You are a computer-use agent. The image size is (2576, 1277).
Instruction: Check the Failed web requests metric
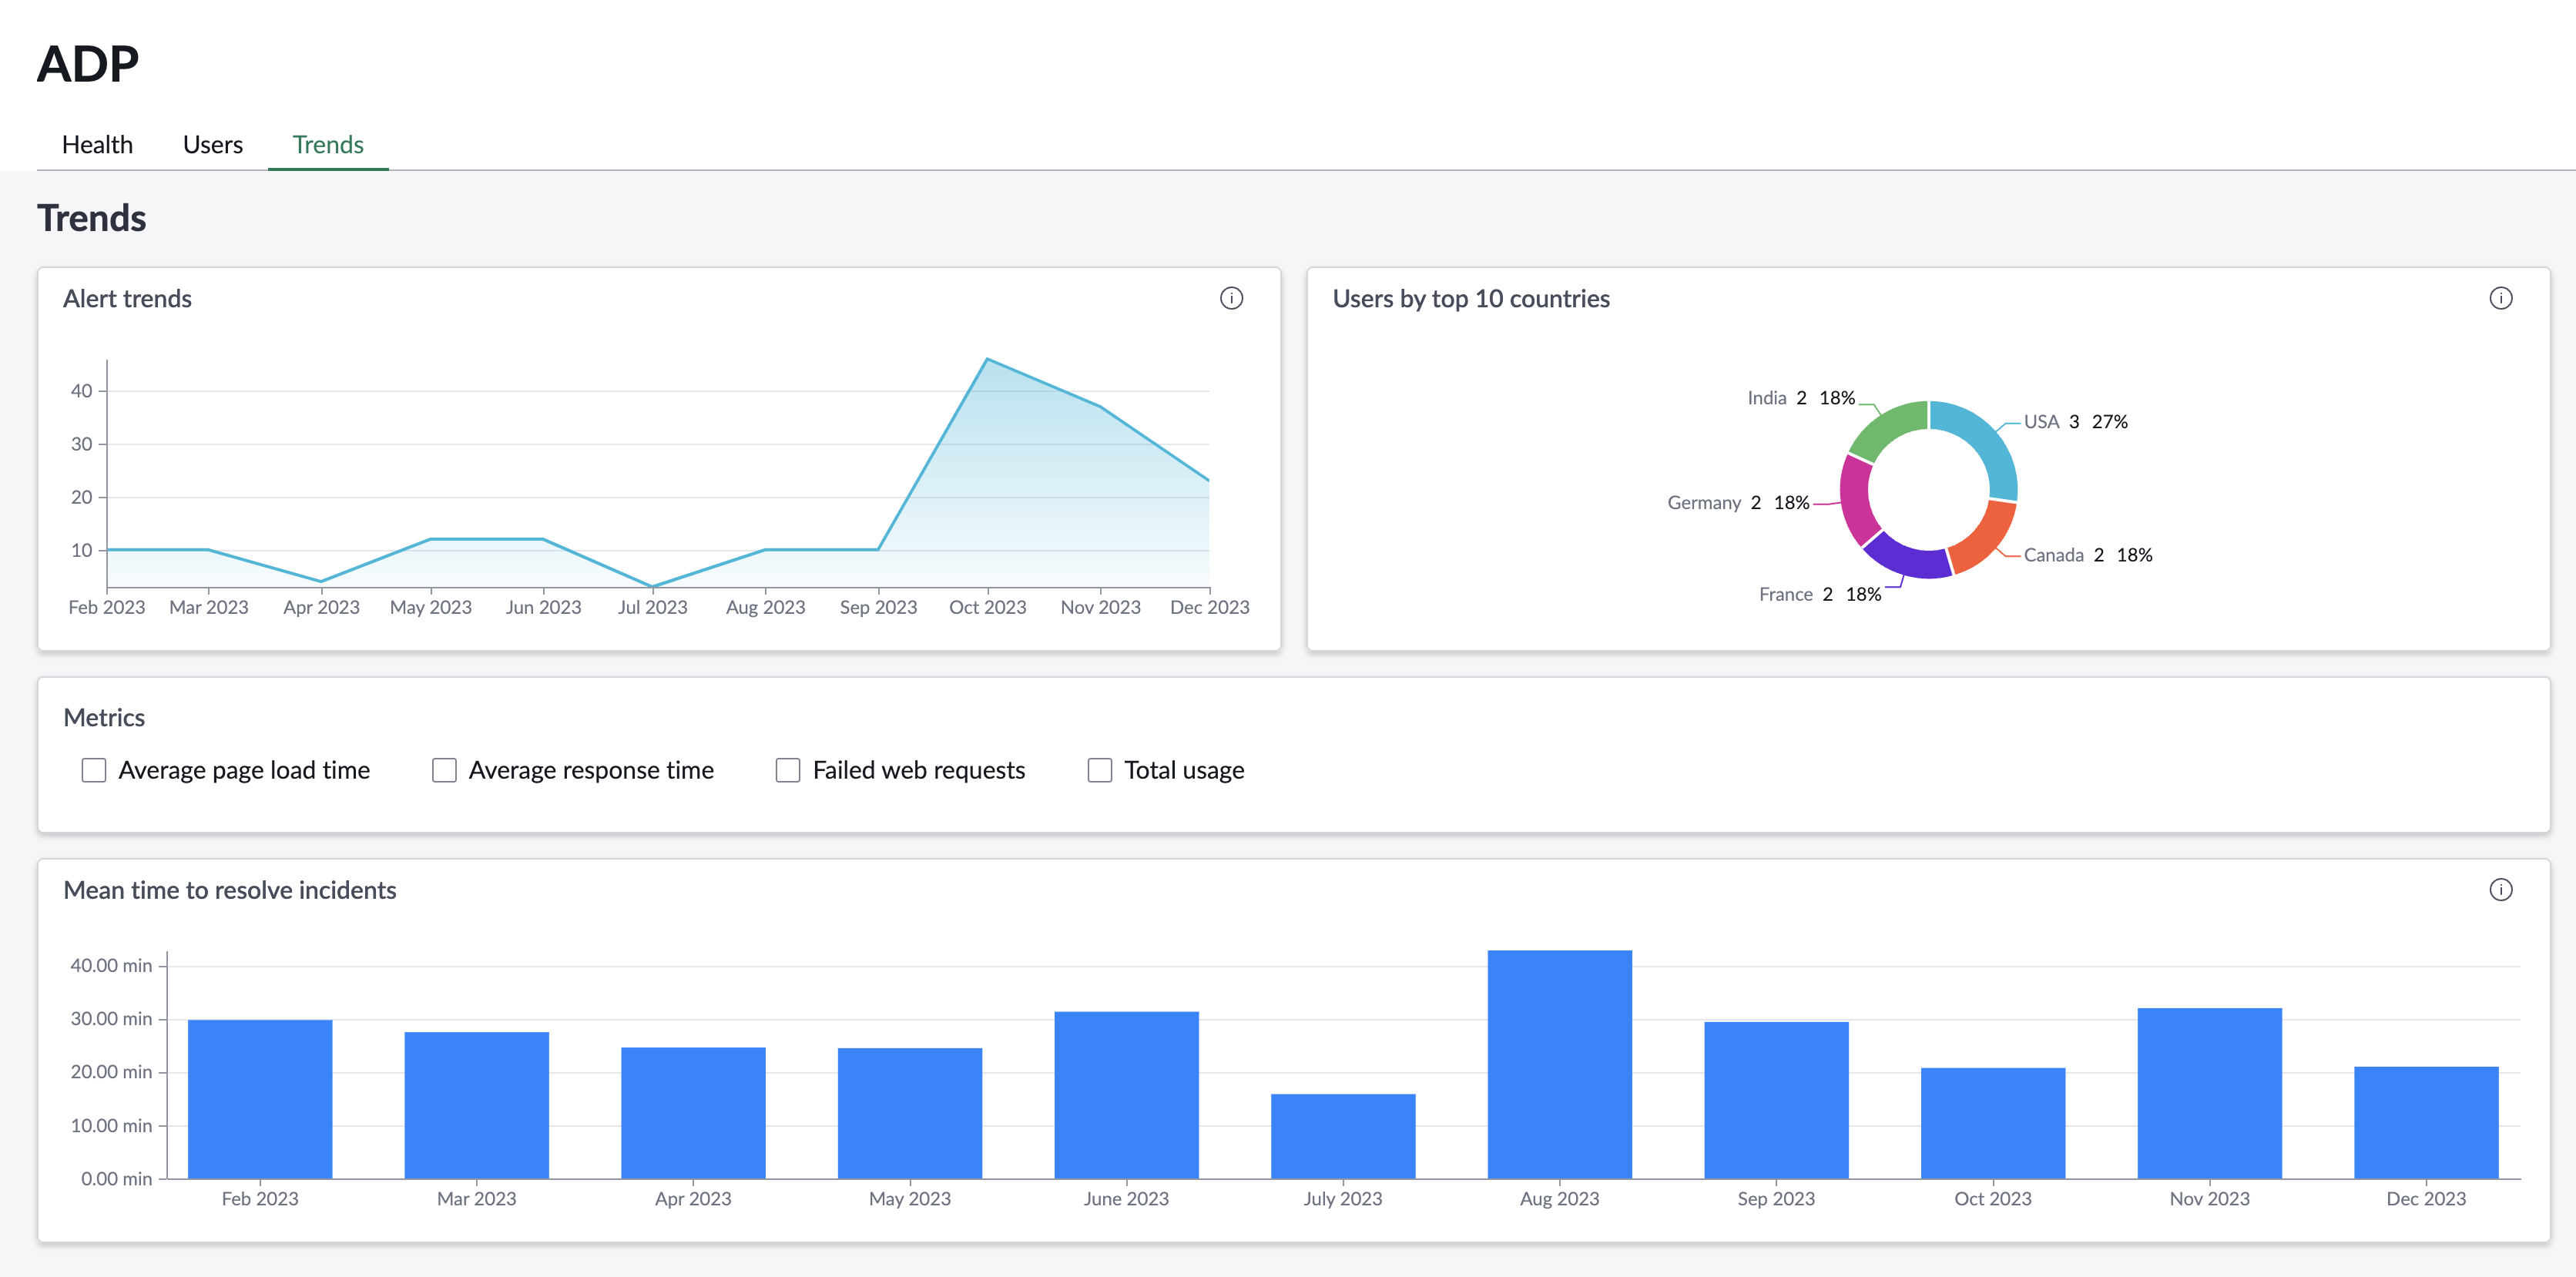coord(788,770)
